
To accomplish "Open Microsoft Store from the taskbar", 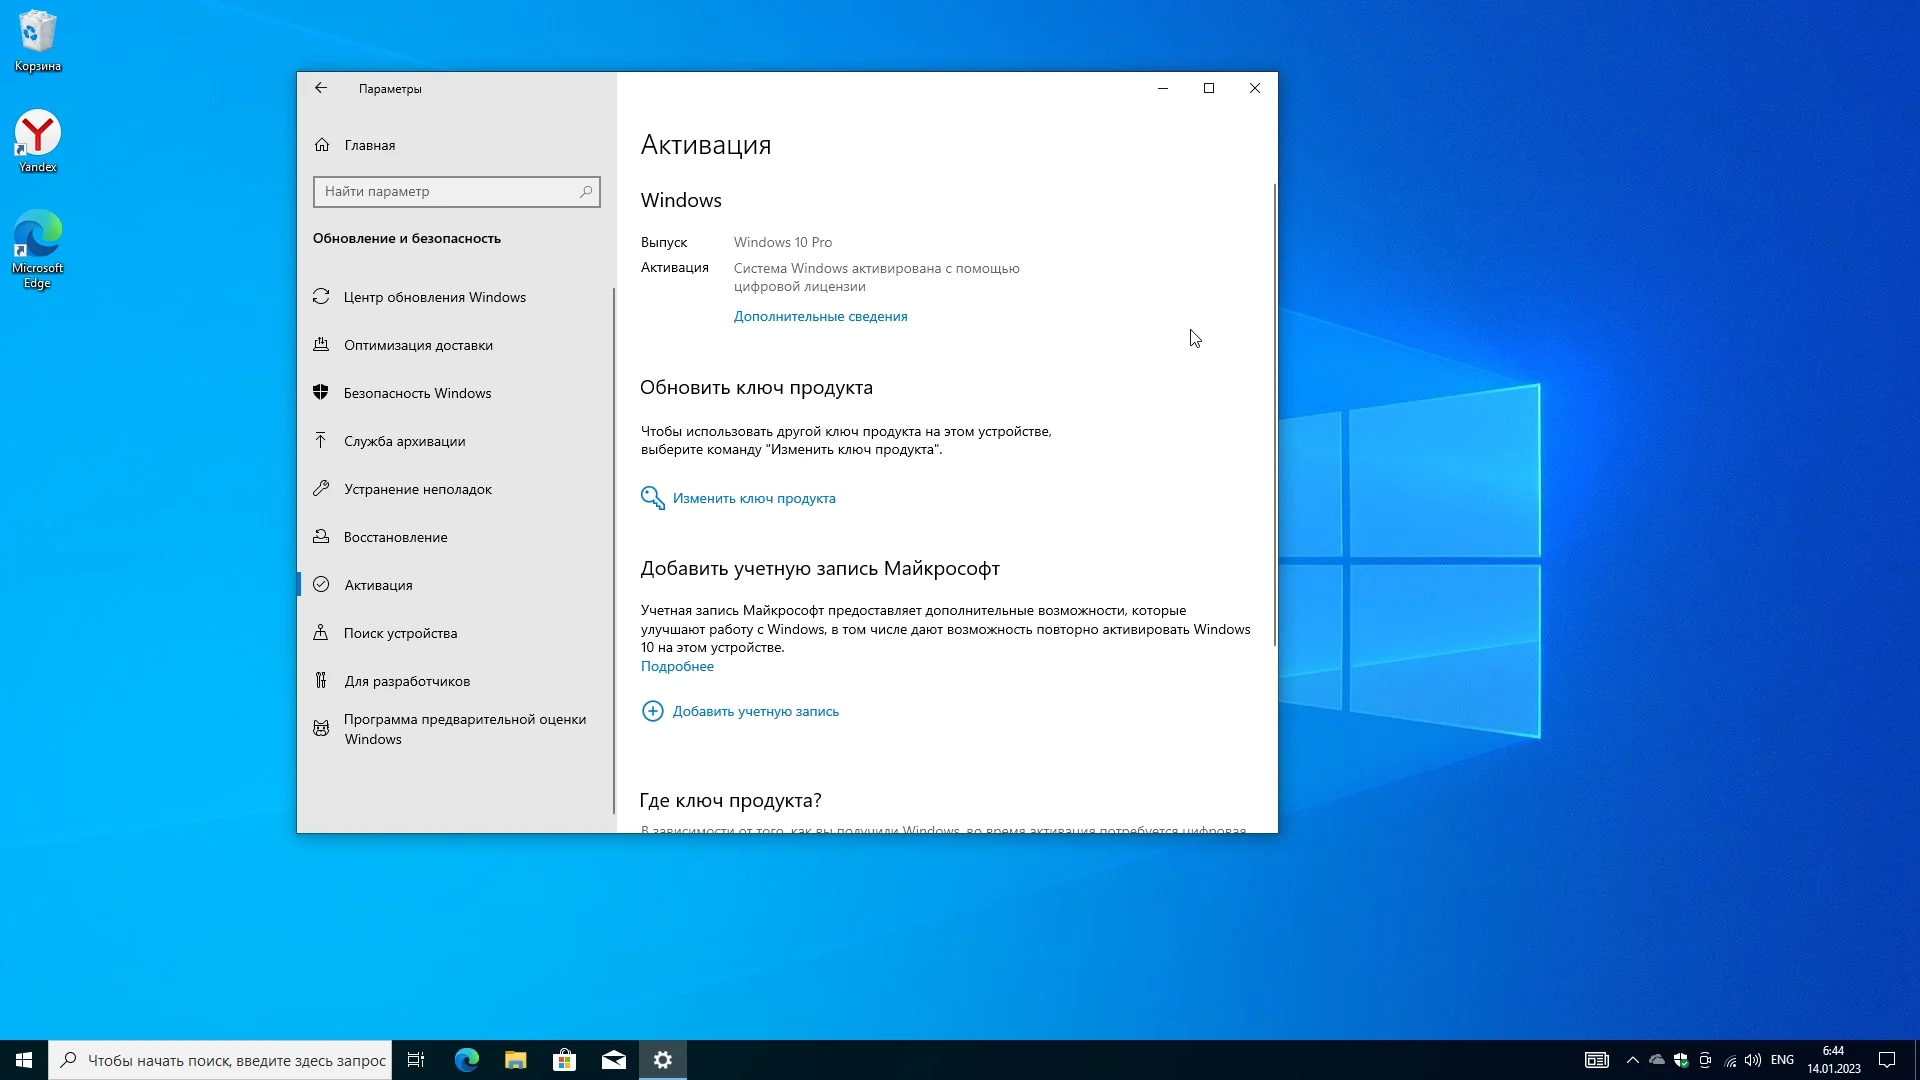I will point(564,1060).
